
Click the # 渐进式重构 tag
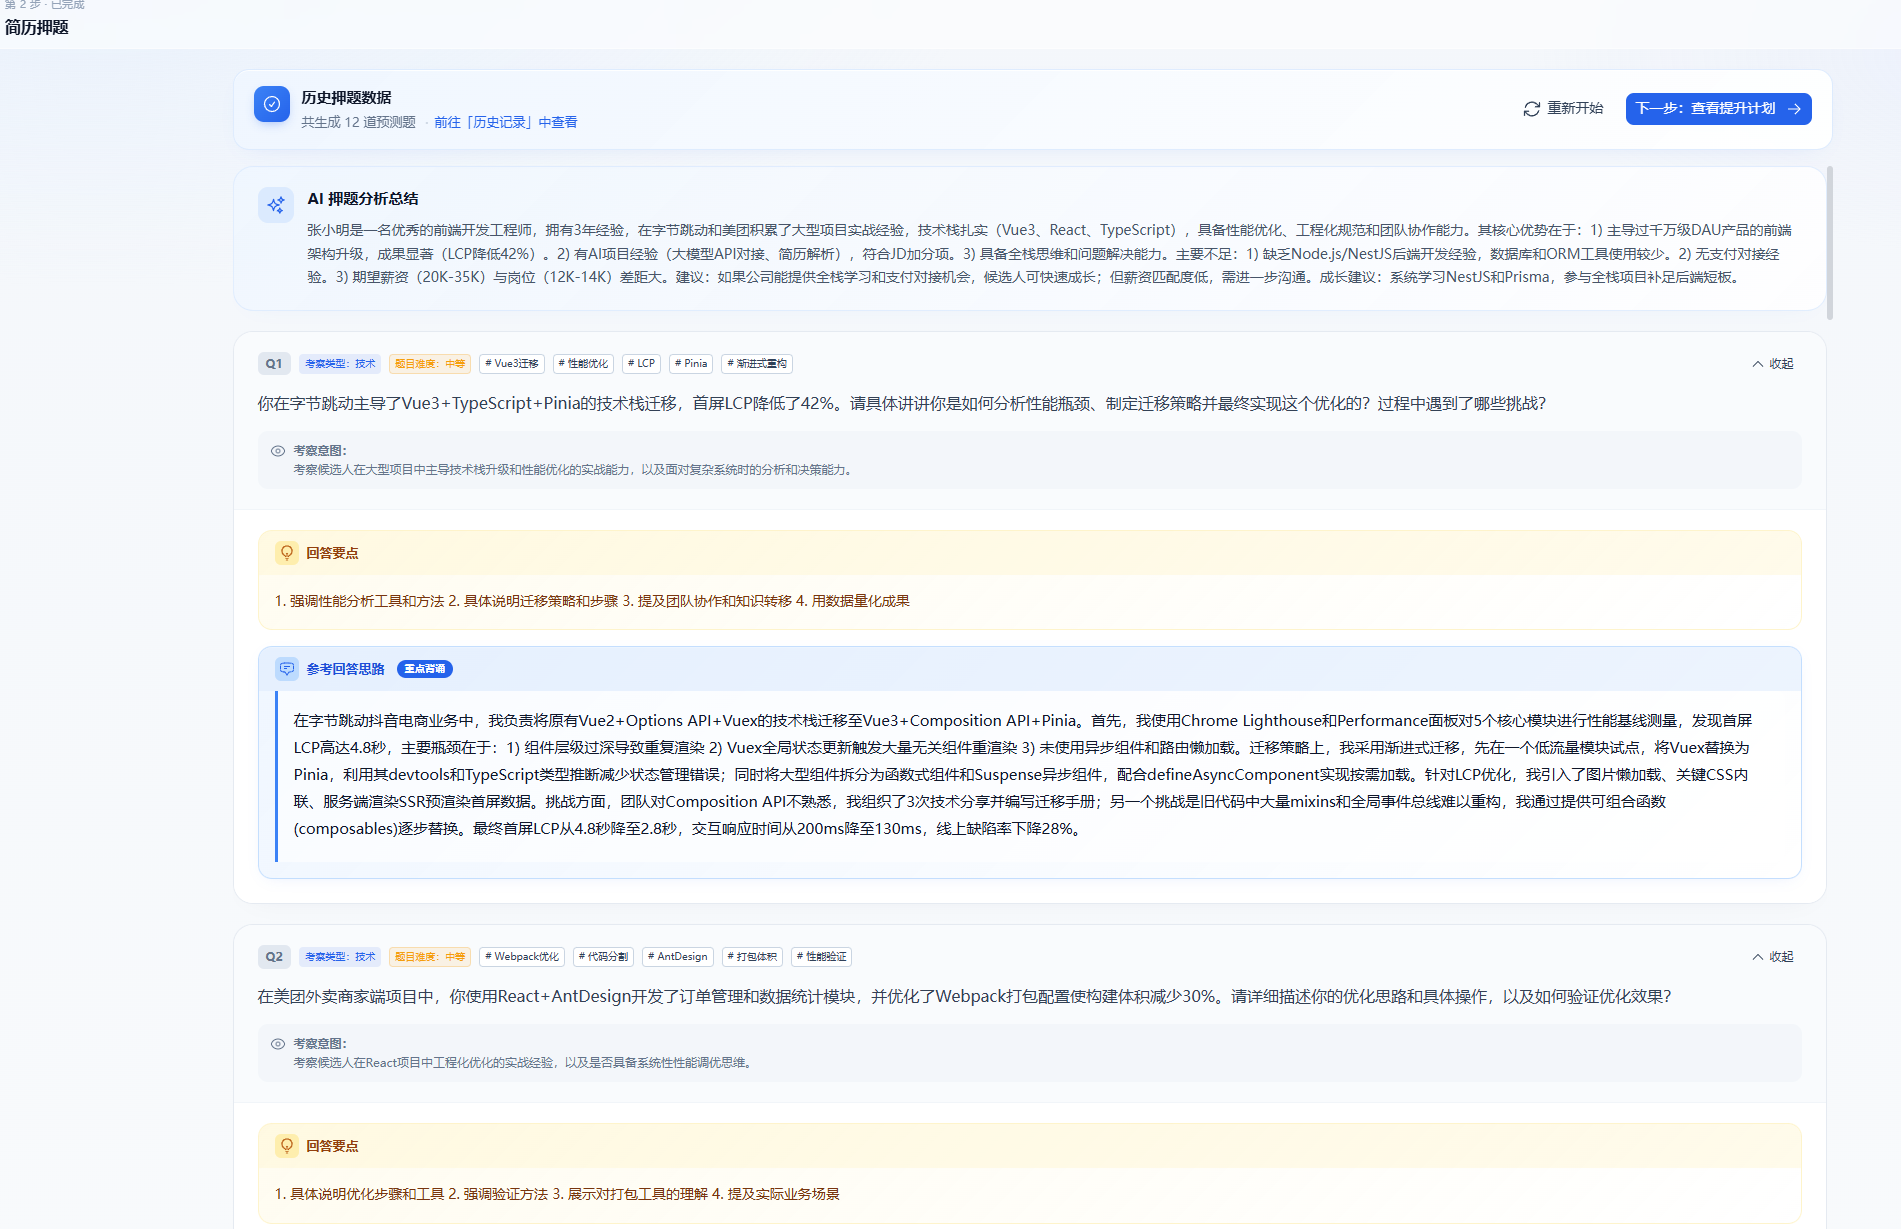pos(757,364)
